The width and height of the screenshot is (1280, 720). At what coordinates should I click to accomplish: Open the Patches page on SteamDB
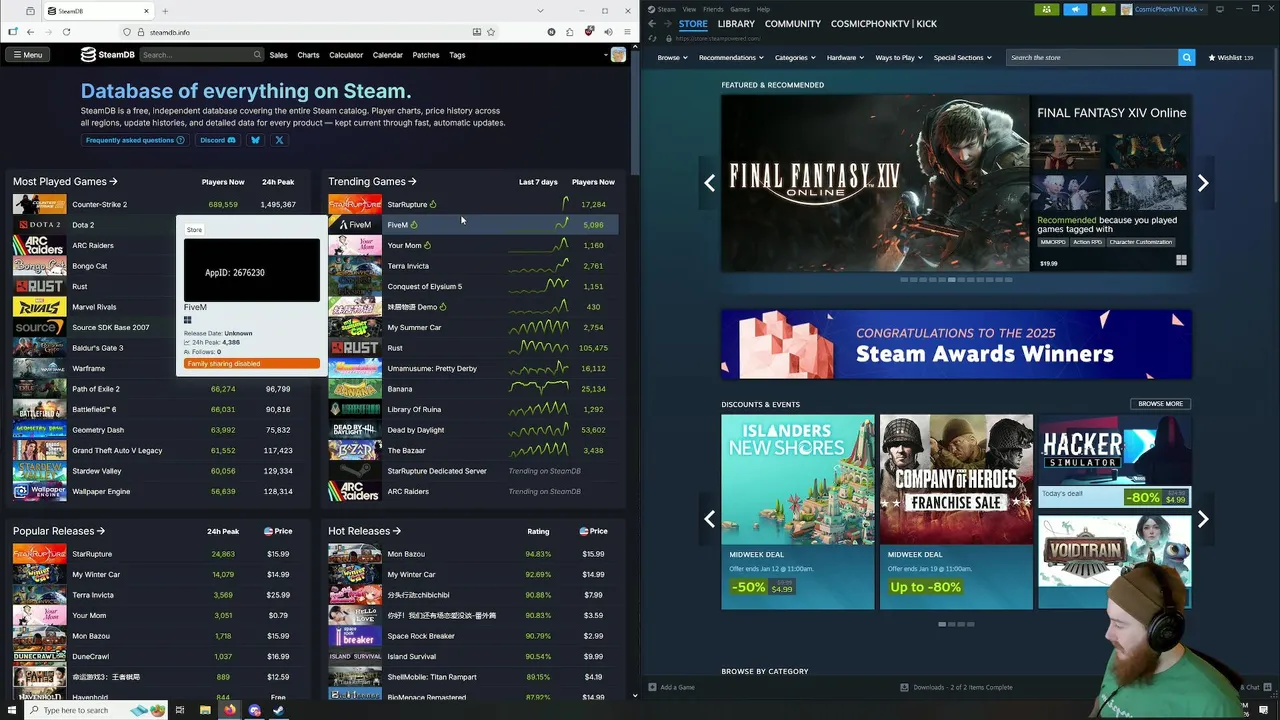pyautogui.click(x=426, y=55)
